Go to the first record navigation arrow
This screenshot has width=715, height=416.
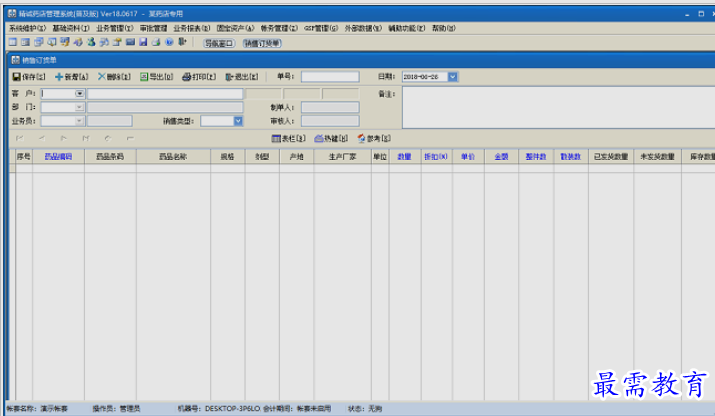[20, 138]
